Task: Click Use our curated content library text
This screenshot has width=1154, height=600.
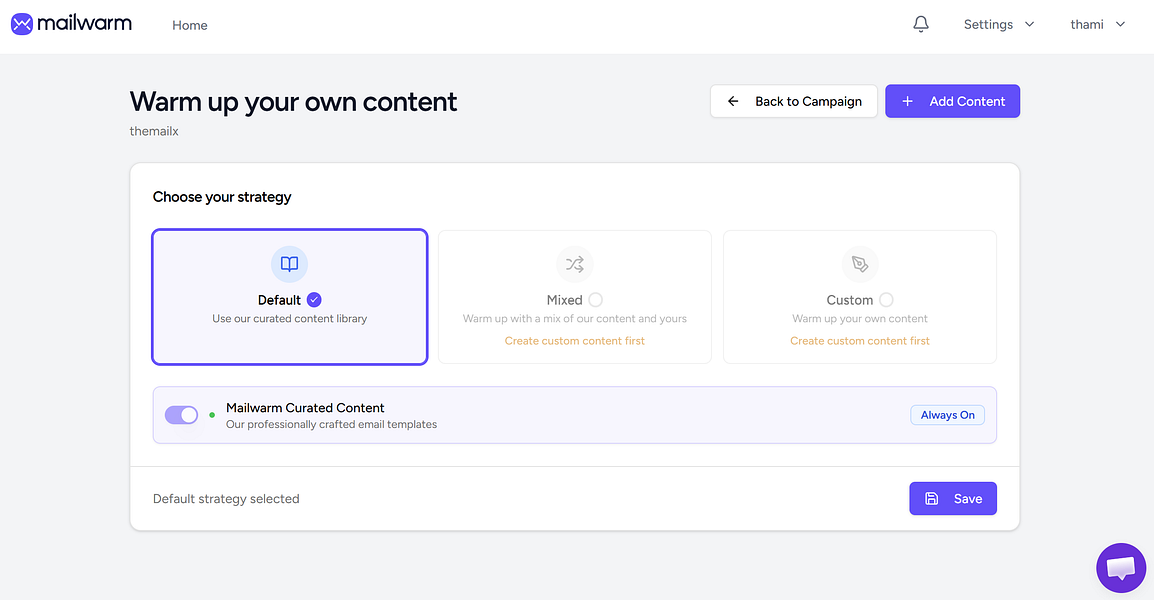Action: pyautogui.click(x=289, y=319)
